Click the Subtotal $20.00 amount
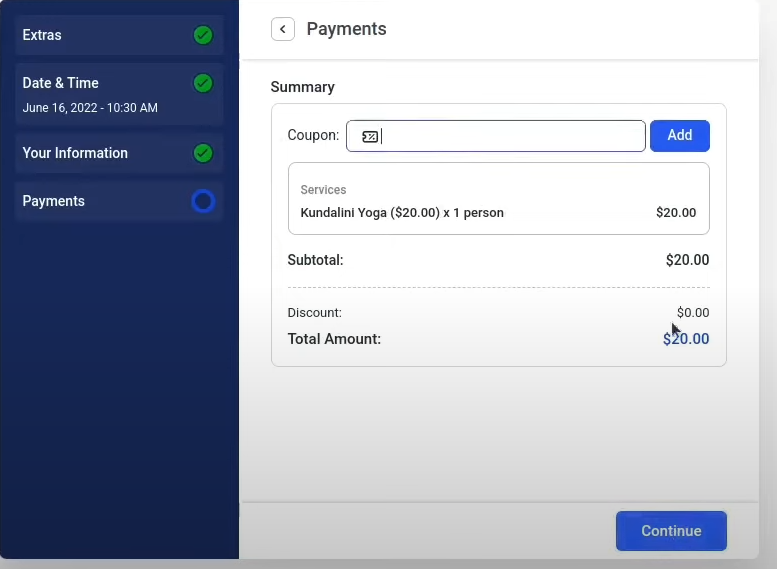This screenshot has width=777, height=569. coord(687,260)
